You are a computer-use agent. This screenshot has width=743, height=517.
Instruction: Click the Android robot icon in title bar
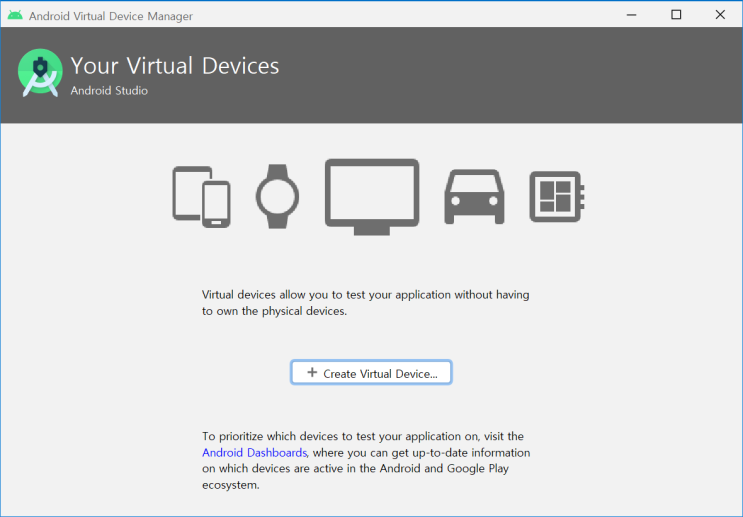(15, 15)
